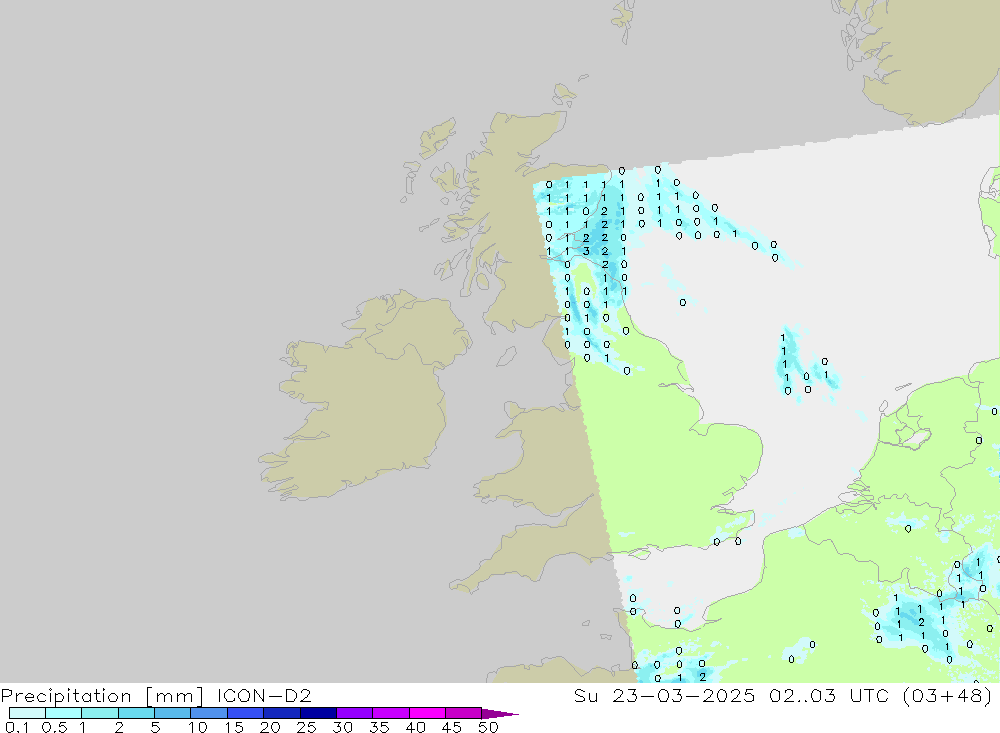
Task: Click the '0.5' legend scale value
Action: pyautogui.click(x=54, y=727)
